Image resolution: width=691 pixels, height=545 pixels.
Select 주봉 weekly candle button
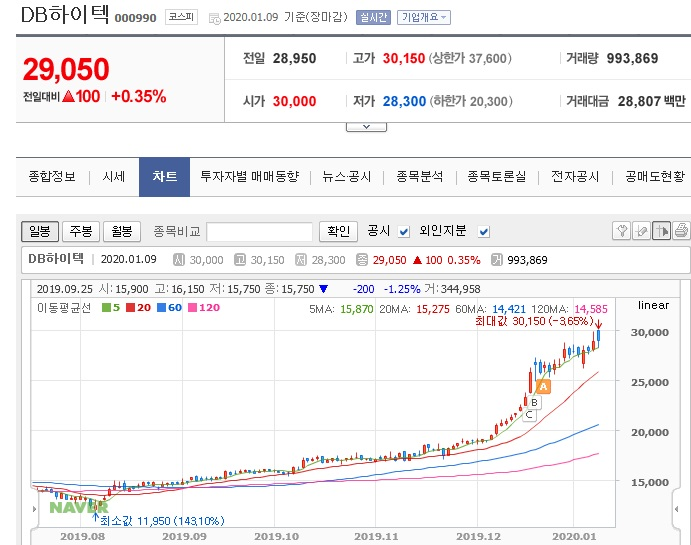pos(81,231)
